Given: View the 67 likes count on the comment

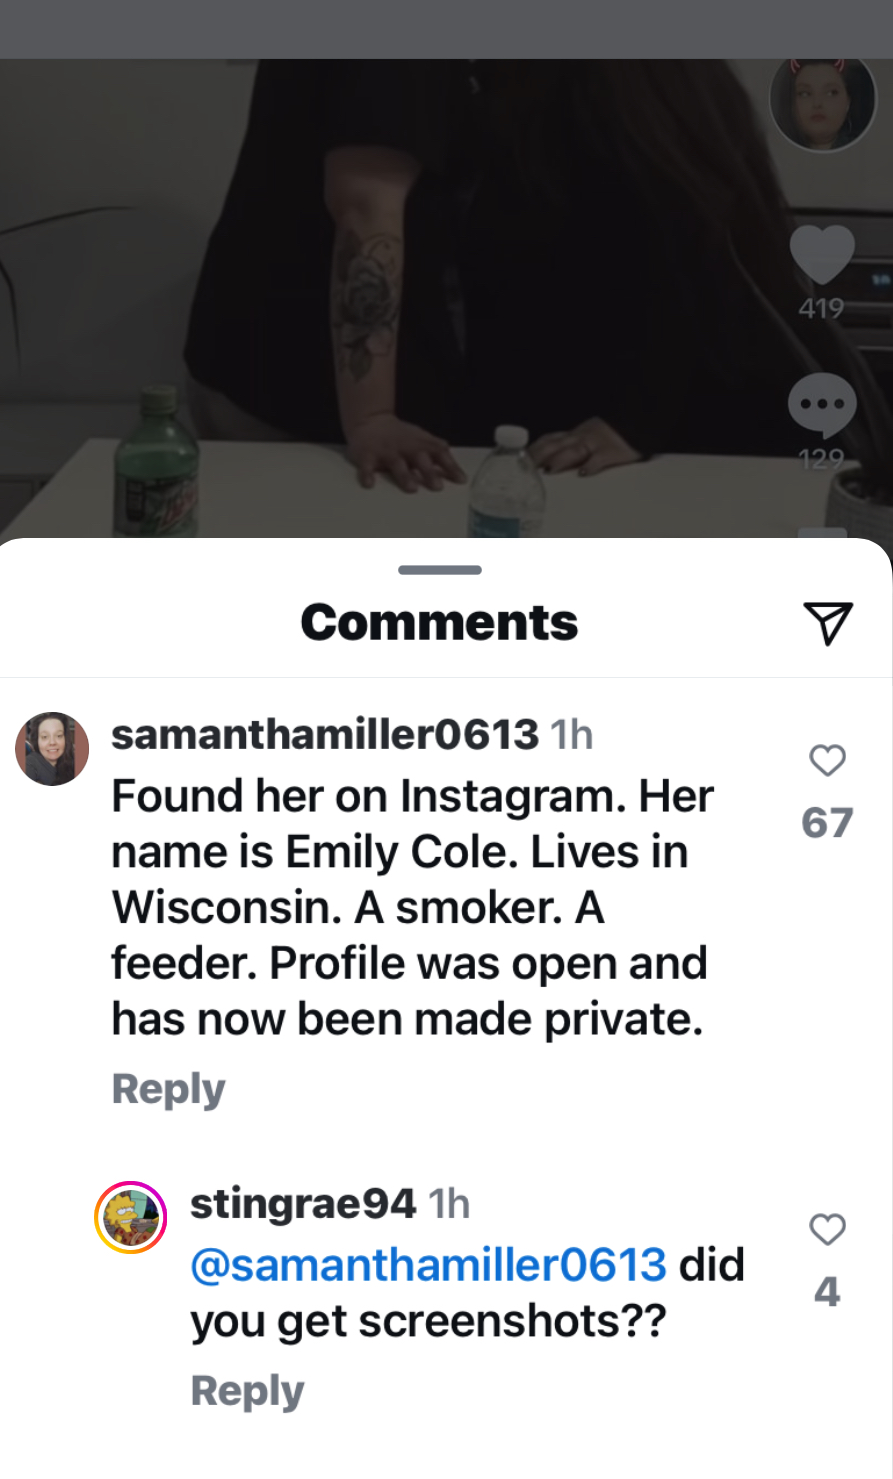Looking at the screenshot, I should (x=827, y=823).
